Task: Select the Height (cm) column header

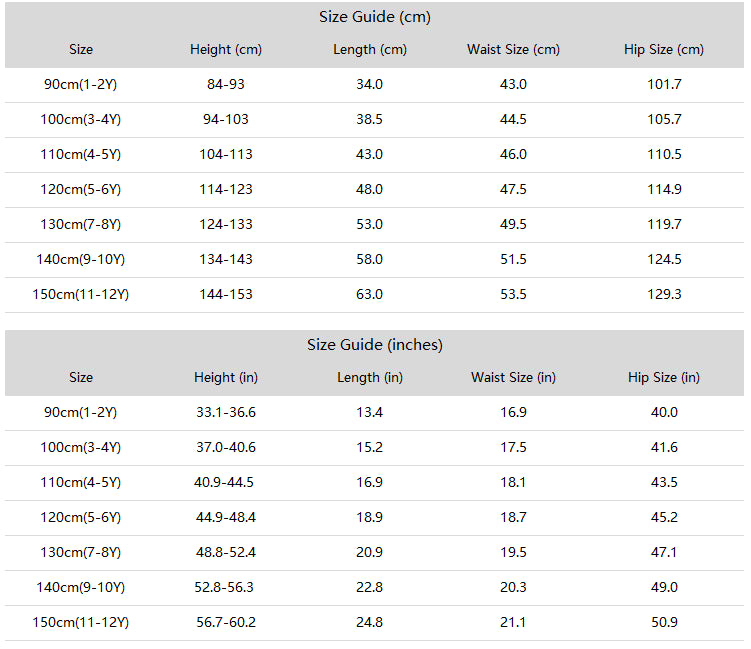Action: [226, 49]
